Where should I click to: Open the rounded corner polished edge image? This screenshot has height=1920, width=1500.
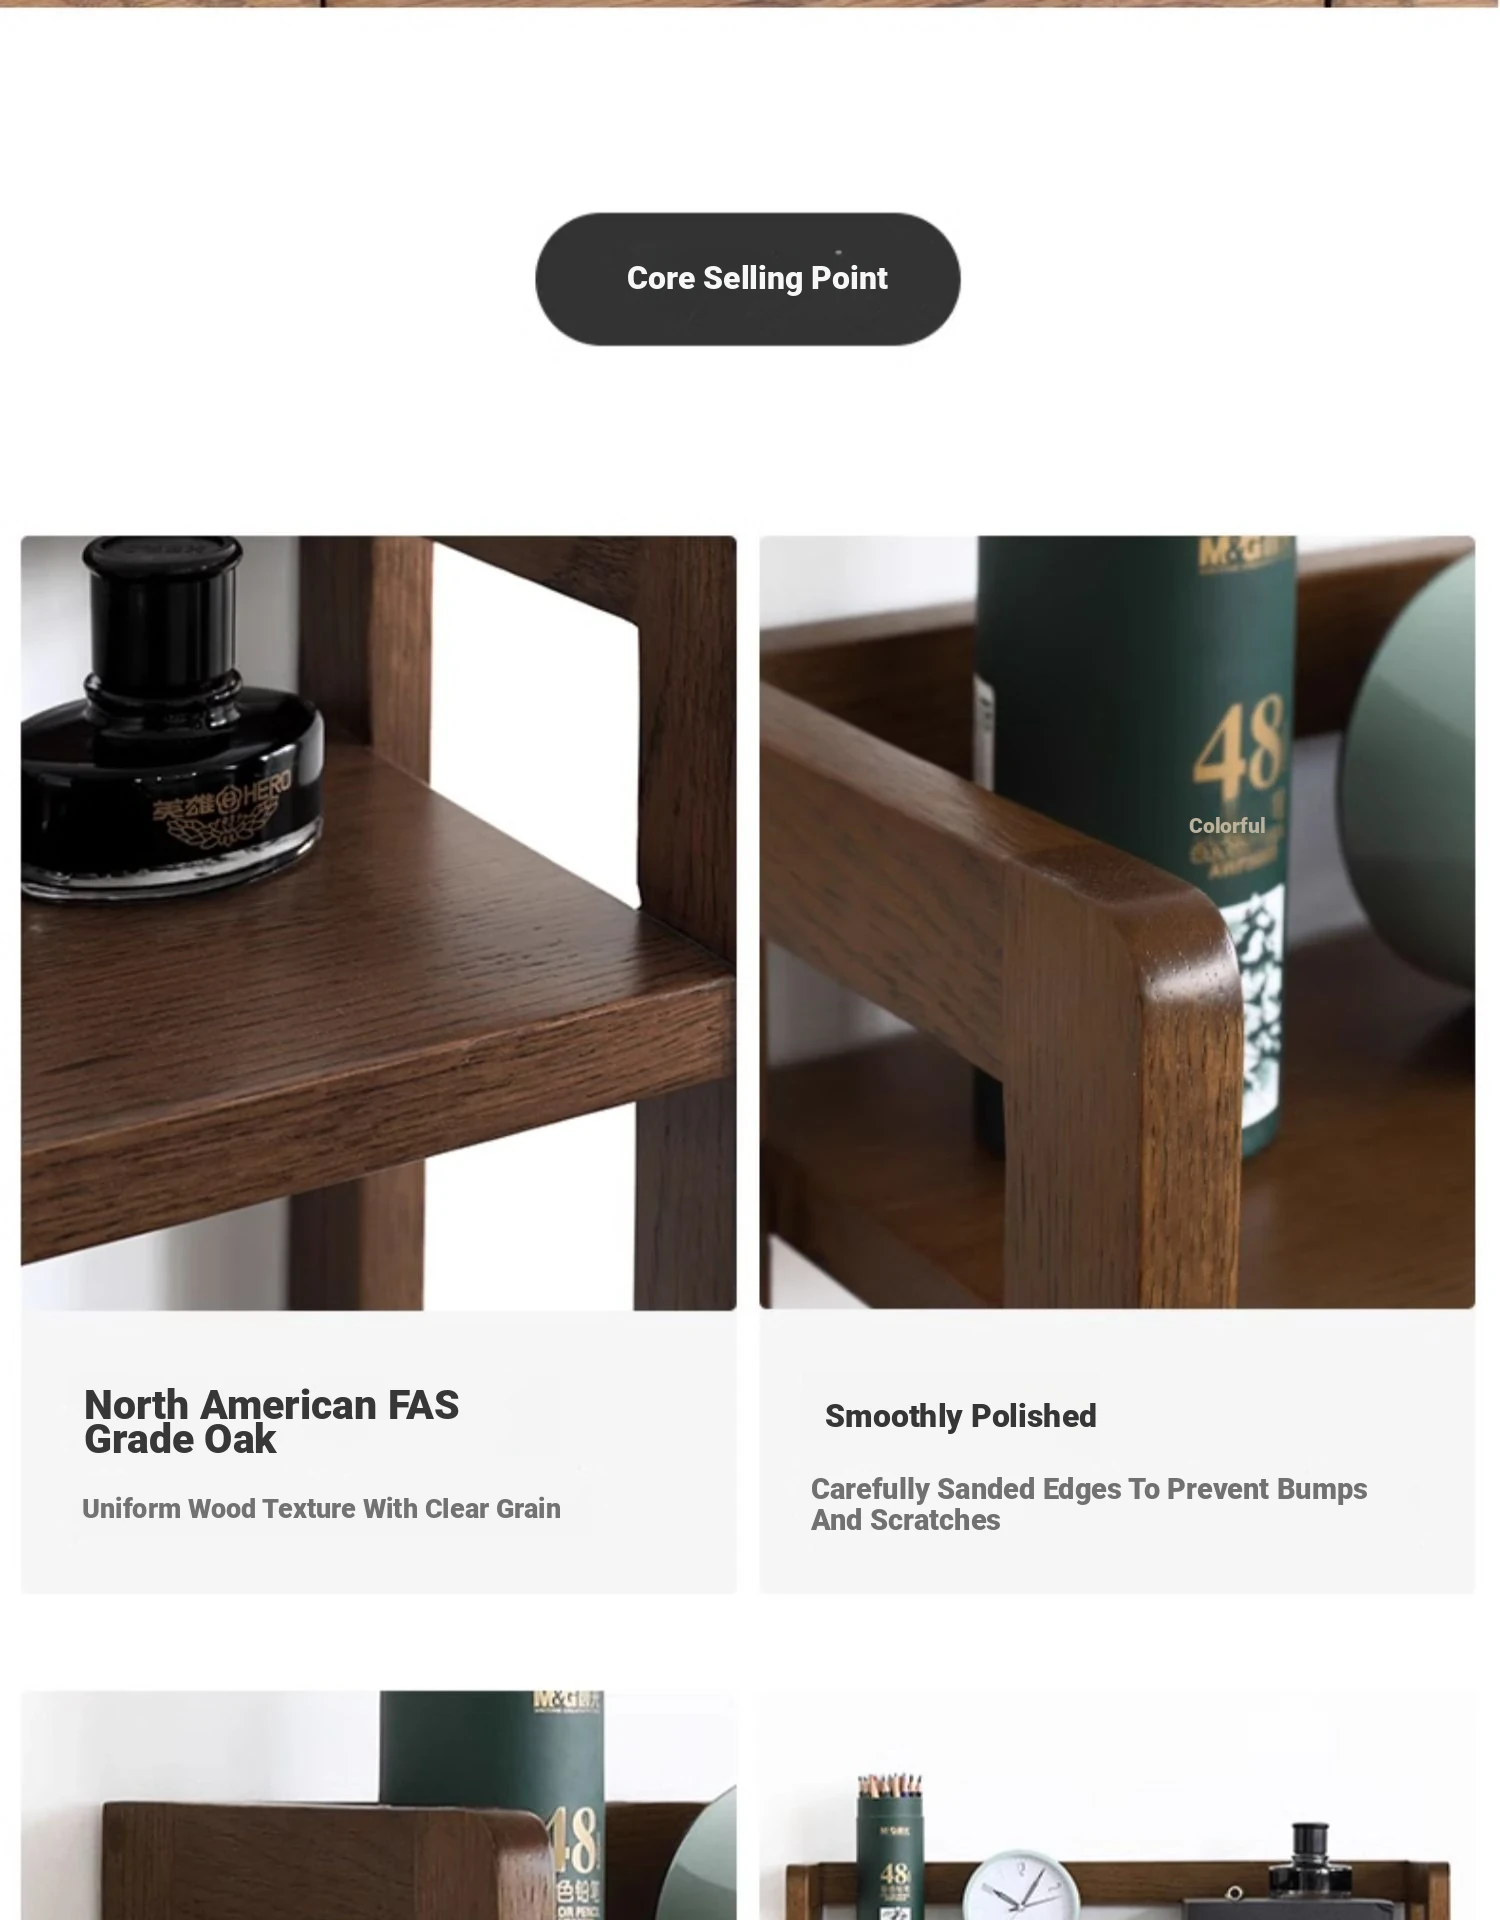1117,922
